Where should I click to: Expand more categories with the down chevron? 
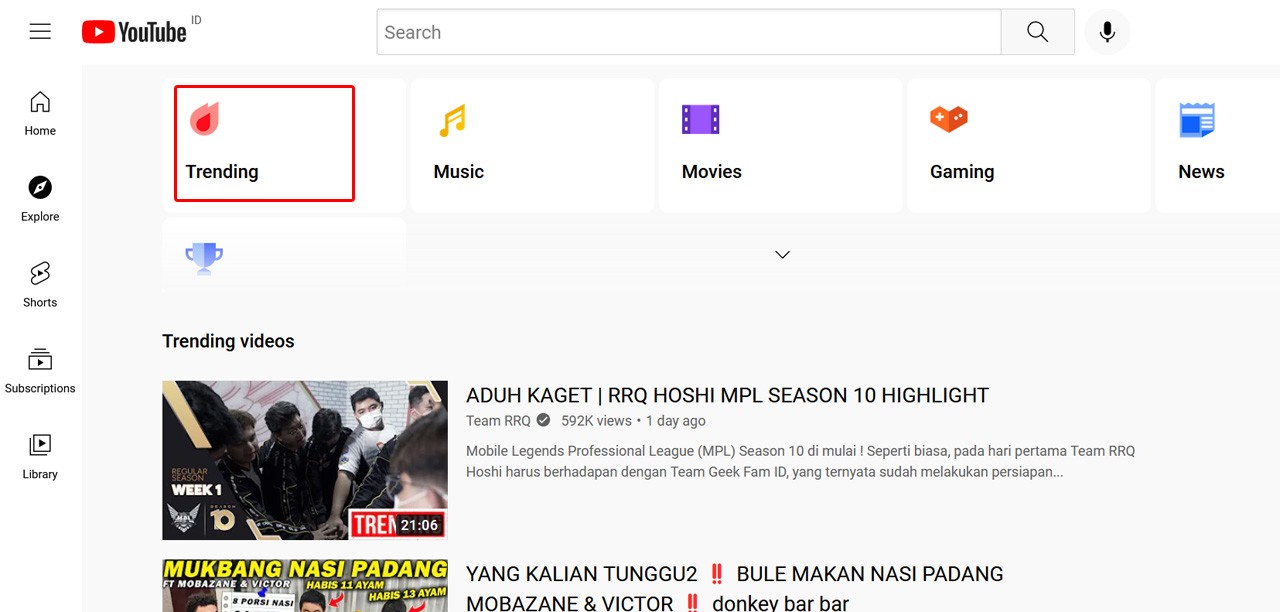[x=782, y=255]
